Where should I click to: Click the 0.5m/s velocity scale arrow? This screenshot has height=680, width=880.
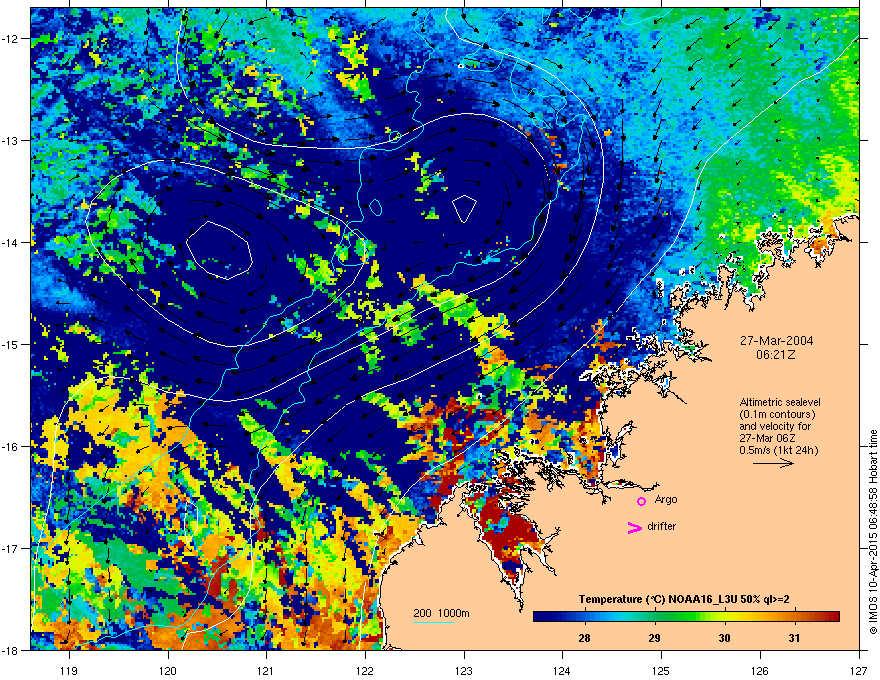click(x=773, y=463)
